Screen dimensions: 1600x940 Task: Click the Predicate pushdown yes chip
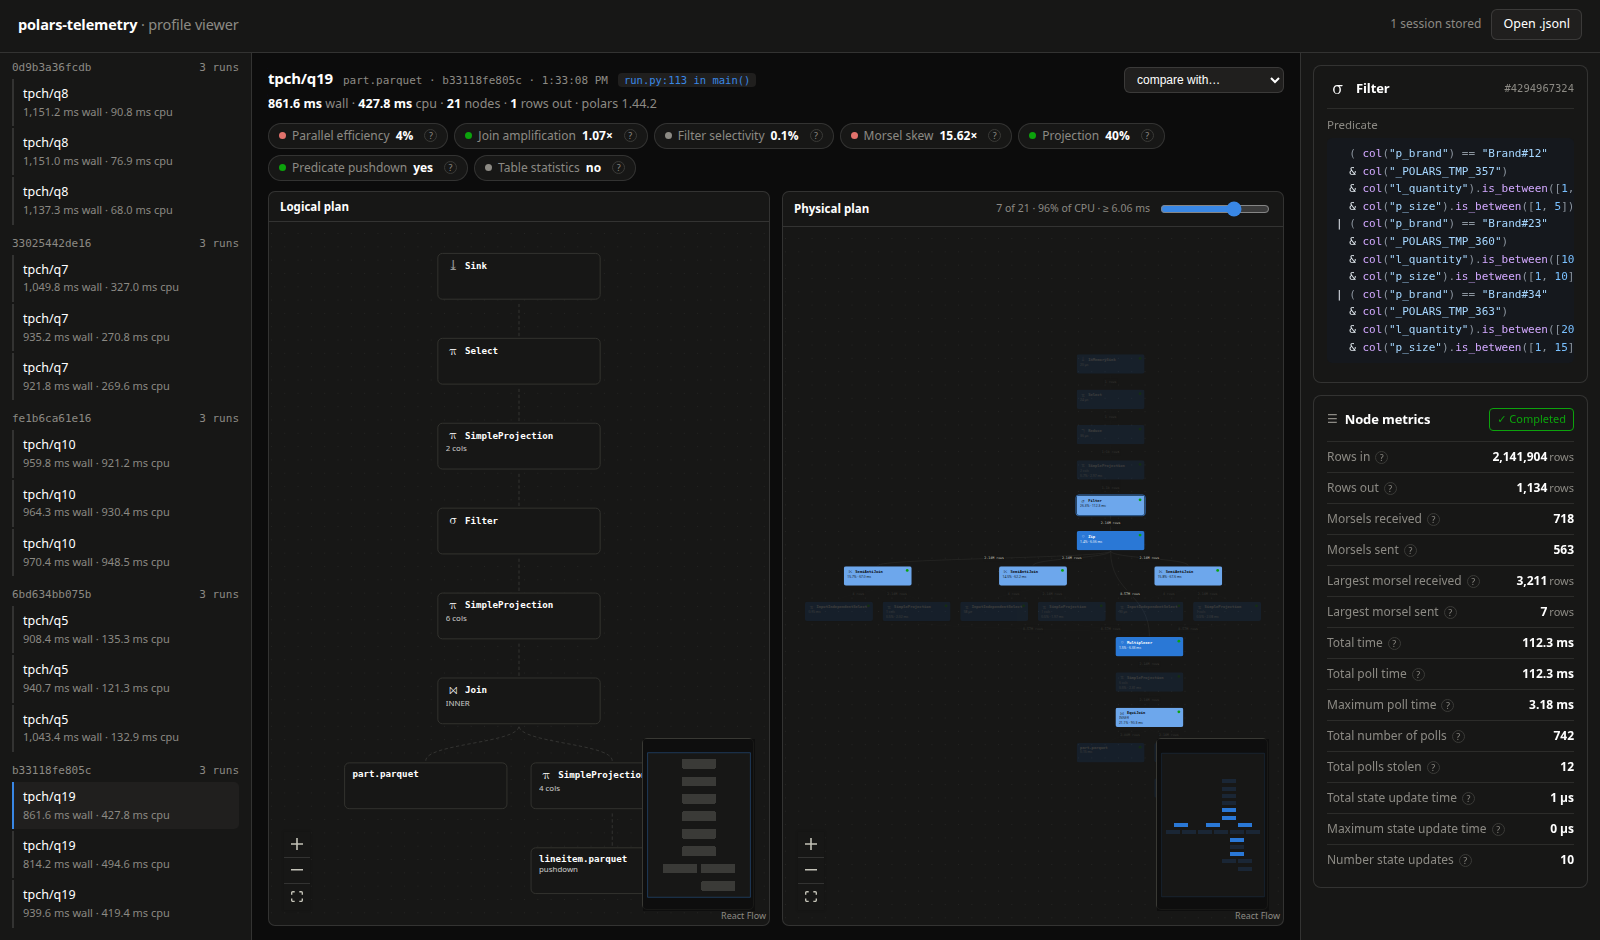click(367, 168)
